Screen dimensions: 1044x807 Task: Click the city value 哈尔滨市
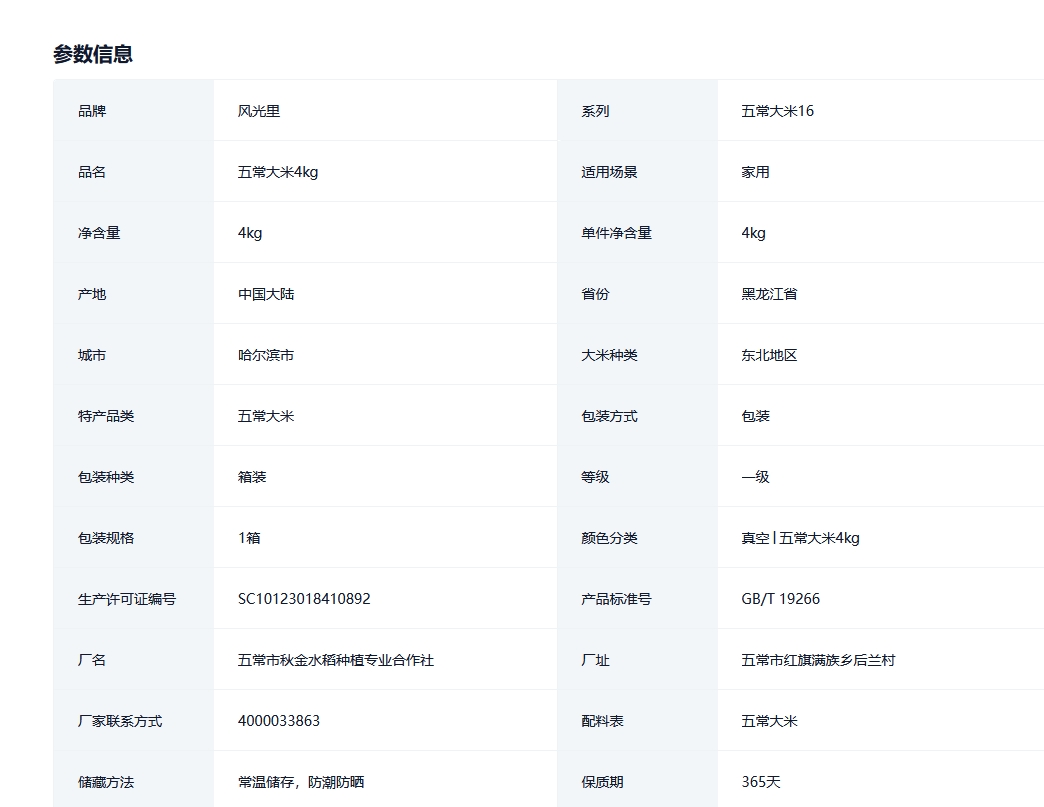[266, 356]
